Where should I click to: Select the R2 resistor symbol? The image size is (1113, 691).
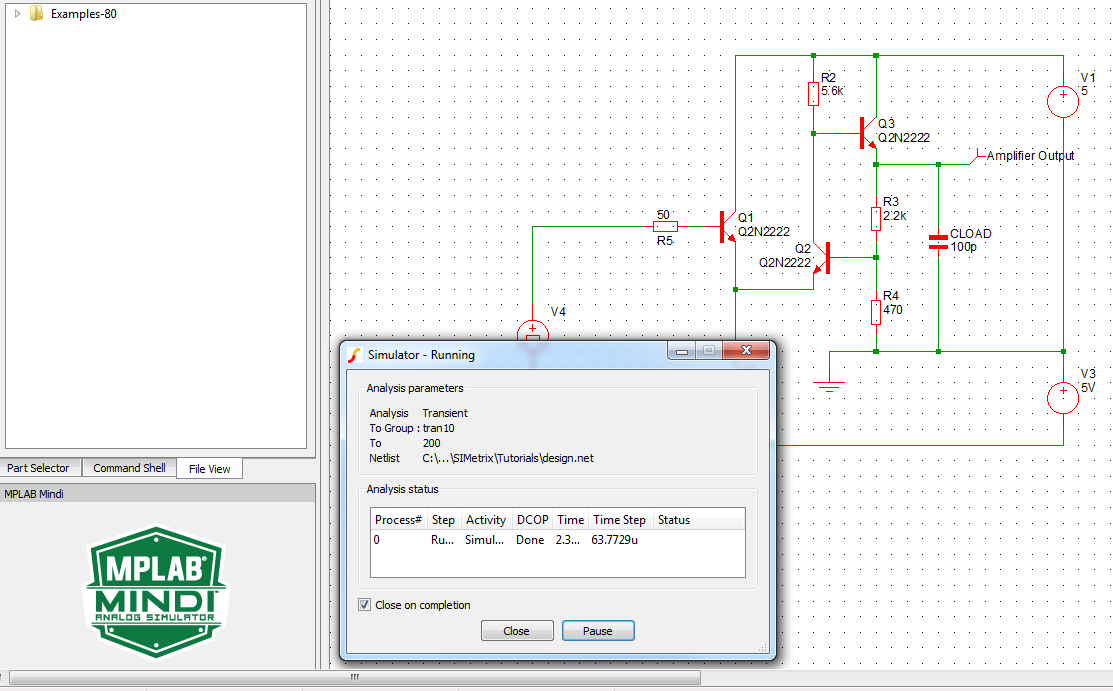click(x=814, y=94)
